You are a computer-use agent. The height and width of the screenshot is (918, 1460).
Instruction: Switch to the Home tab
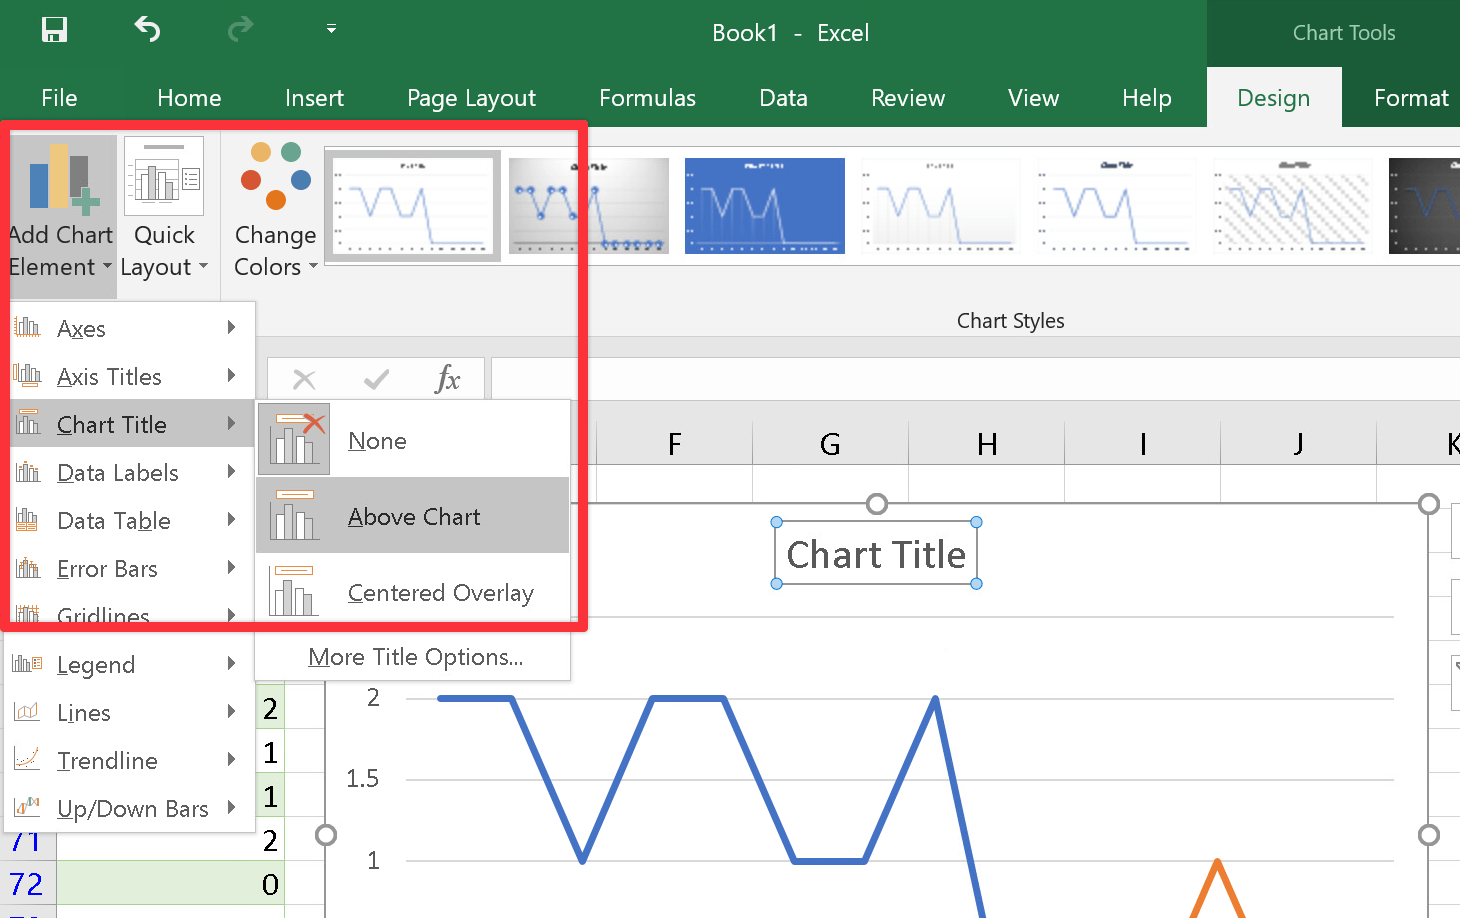(x=189, y=98)
